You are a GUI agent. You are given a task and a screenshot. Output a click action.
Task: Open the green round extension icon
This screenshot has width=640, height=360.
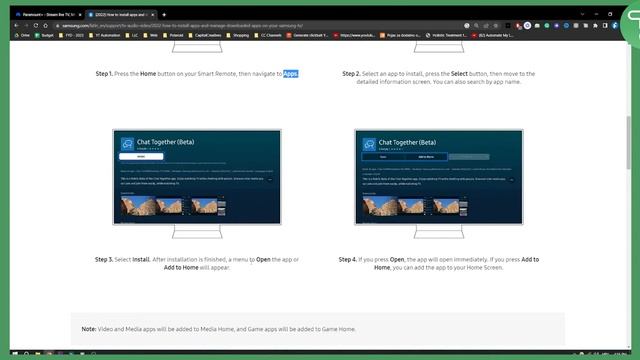tap(547, 25)
